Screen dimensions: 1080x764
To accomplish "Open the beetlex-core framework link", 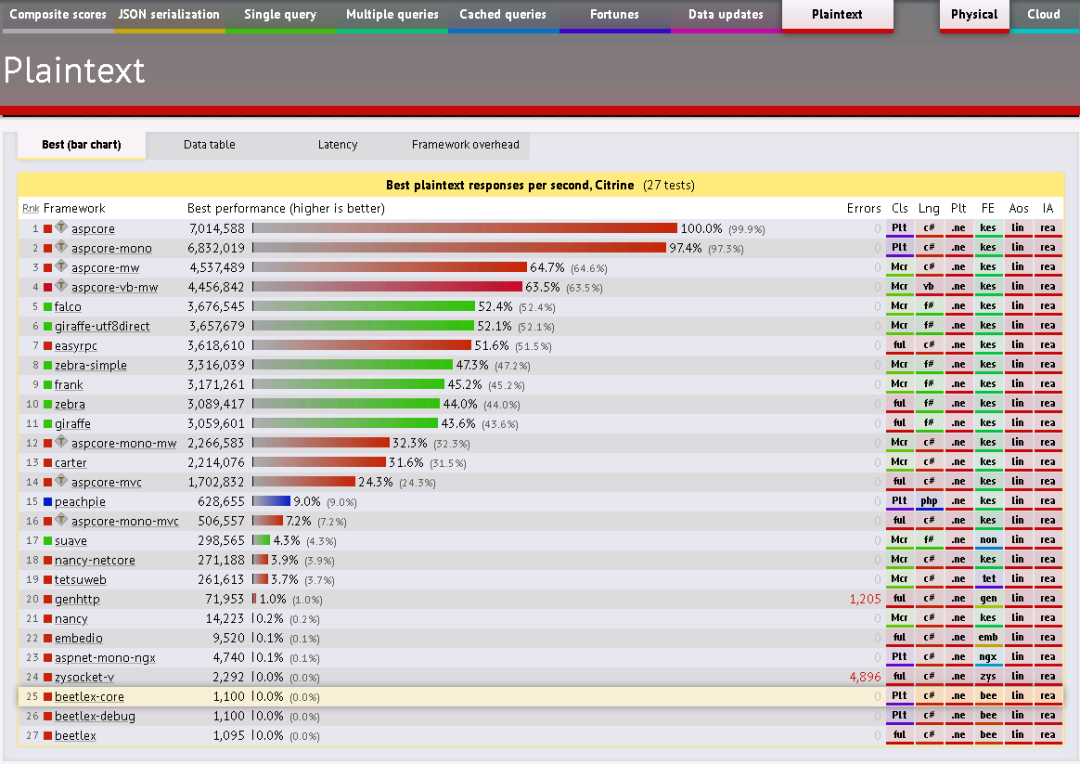I will 90,697.
